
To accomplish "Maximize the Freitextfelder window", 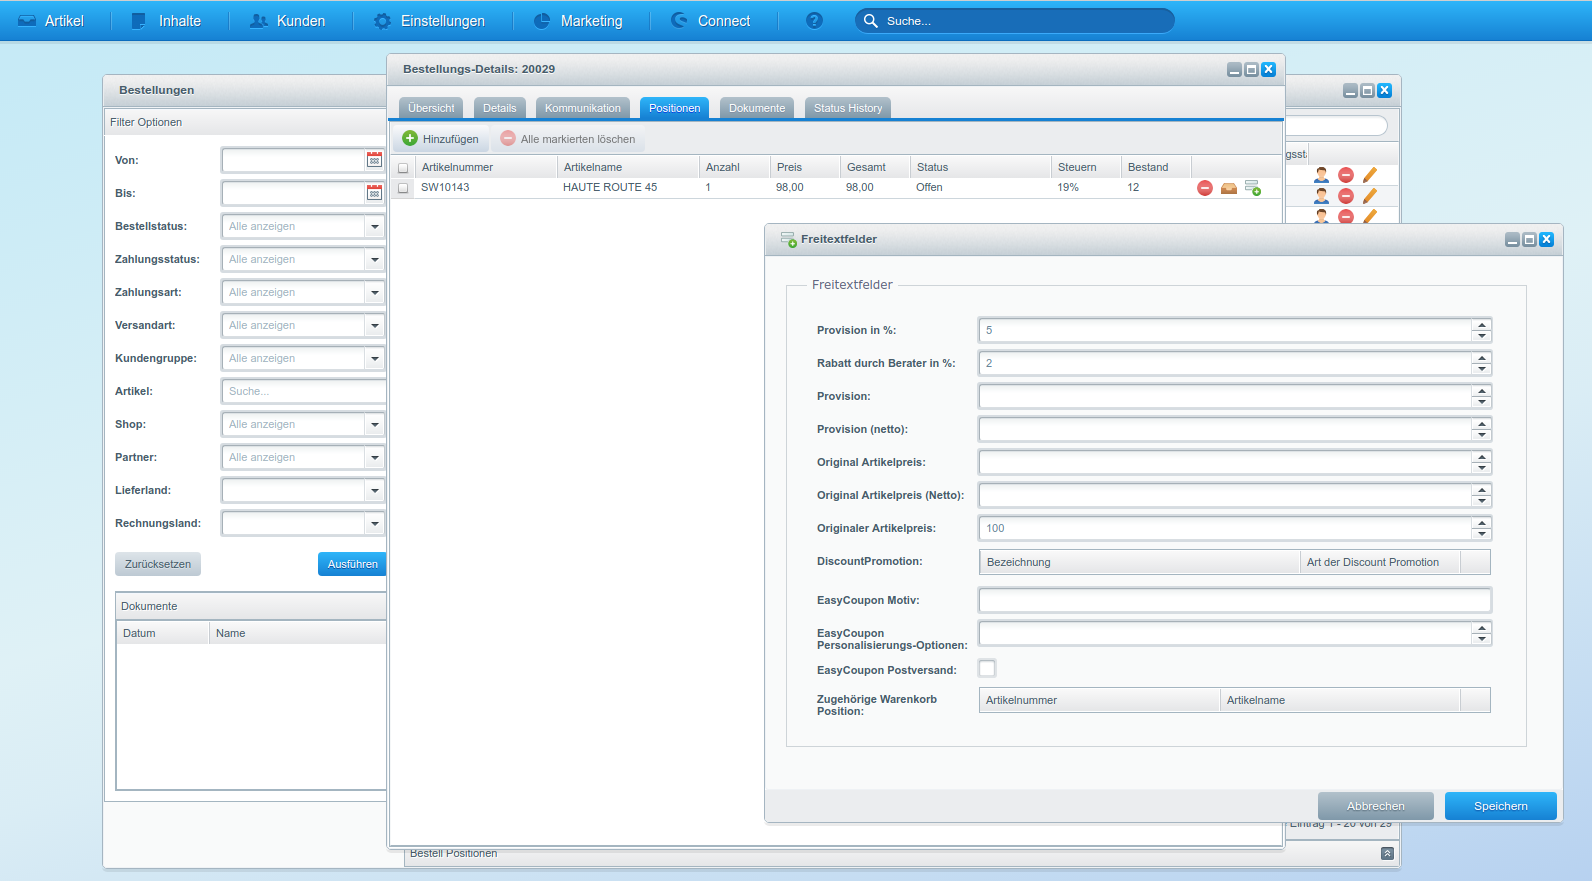I will click(1529, 239).
